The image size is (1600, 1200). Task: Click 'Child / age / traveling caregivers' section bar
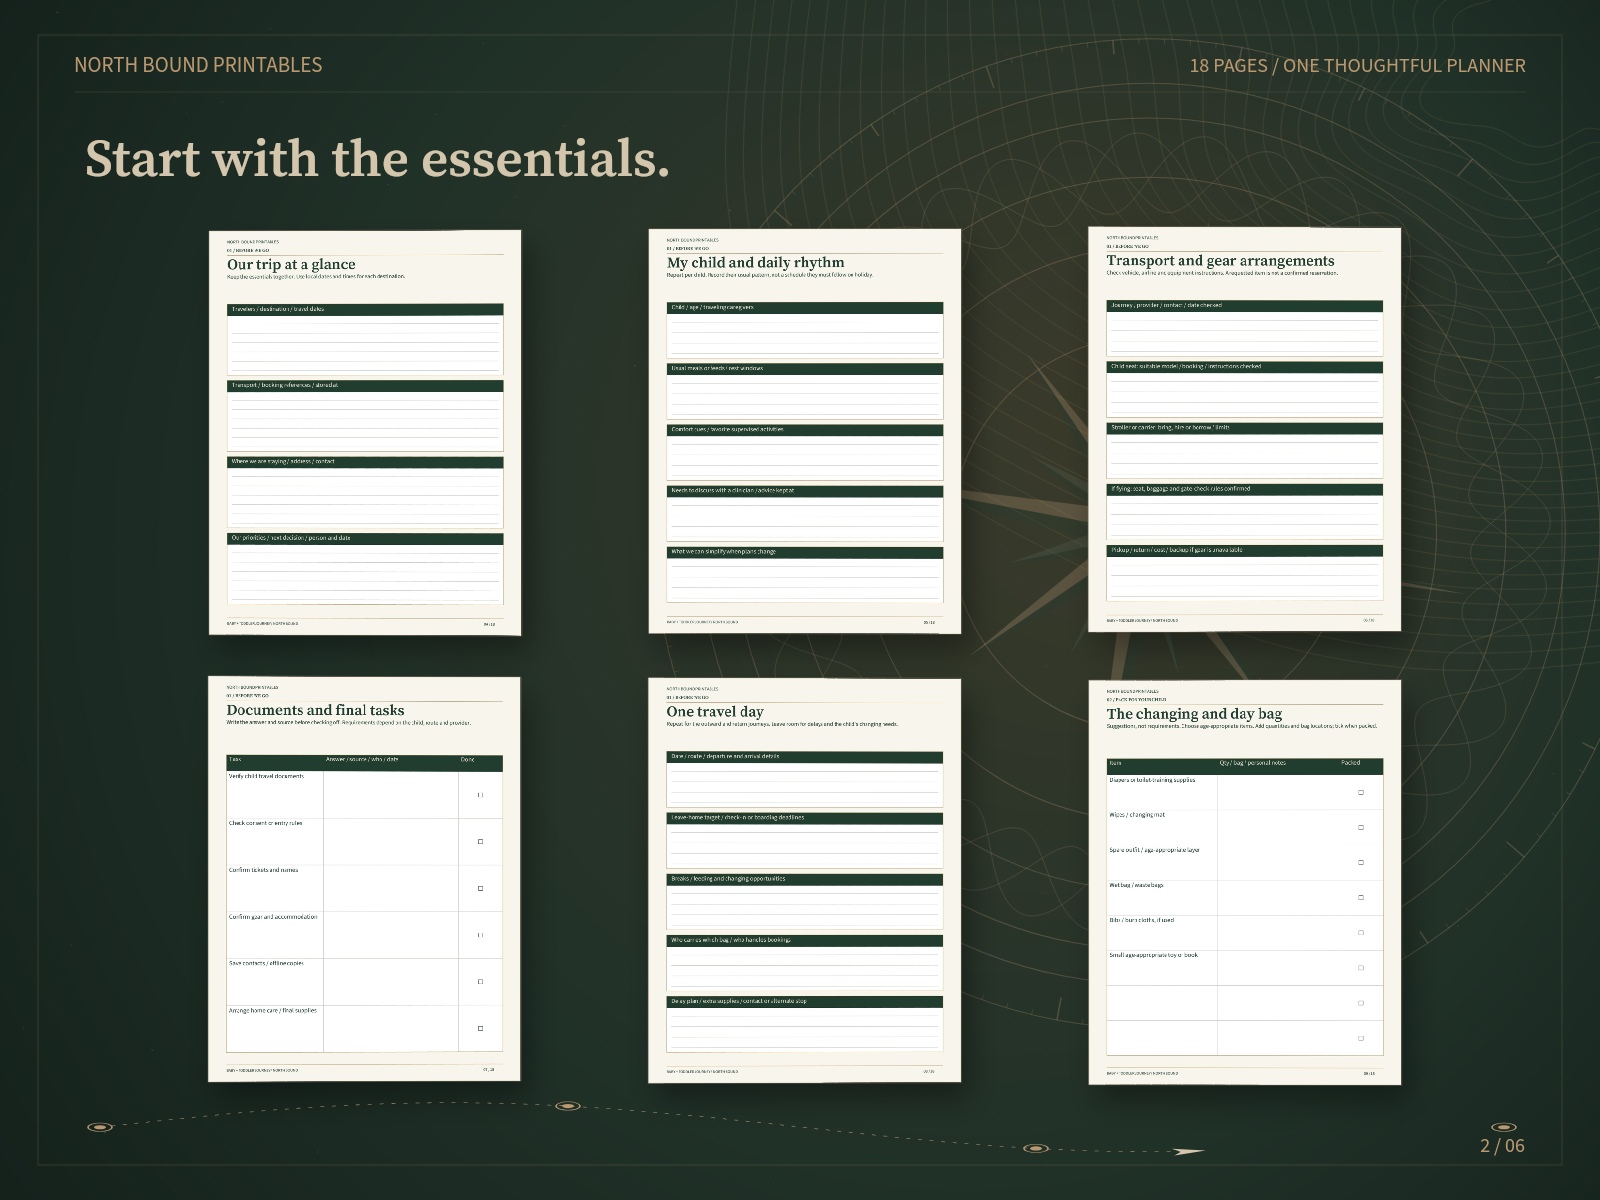pyautogui.click(x=805, y=307)
